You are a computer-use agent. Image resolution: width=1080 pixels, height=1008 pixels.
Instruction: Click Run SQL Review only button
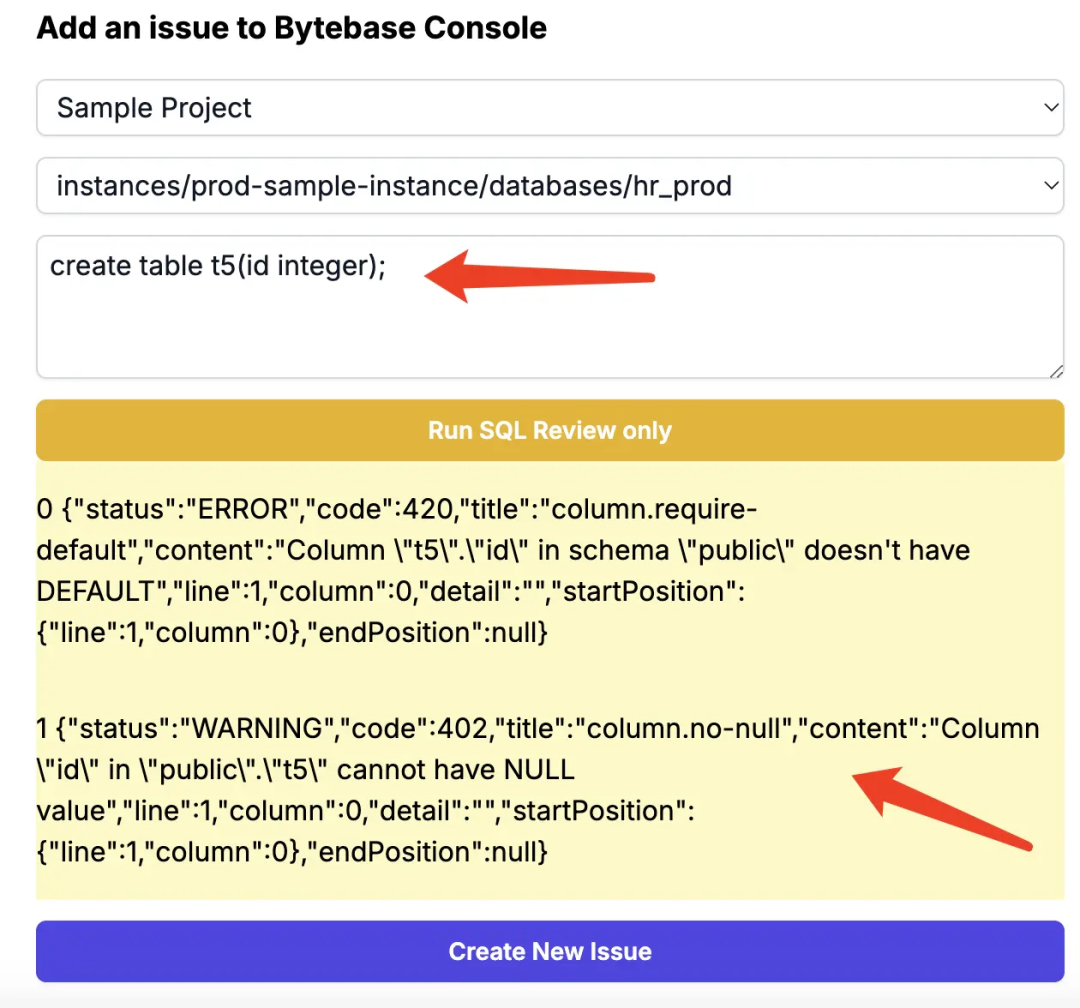tap(550, 430)
